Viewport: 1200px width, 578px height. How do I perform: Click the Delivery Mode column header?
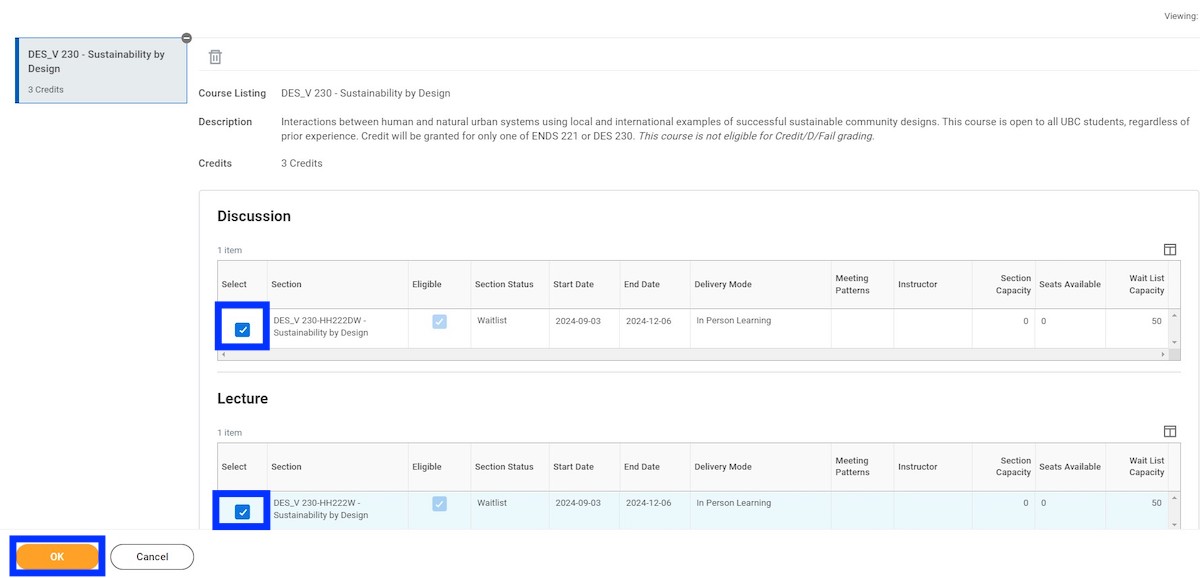click(722, 284)
